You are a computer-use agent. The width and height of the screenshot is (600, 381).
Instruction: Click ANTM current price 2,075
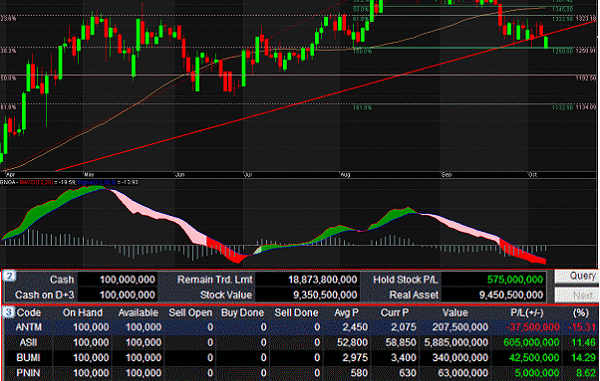click(x=404, y=327)
